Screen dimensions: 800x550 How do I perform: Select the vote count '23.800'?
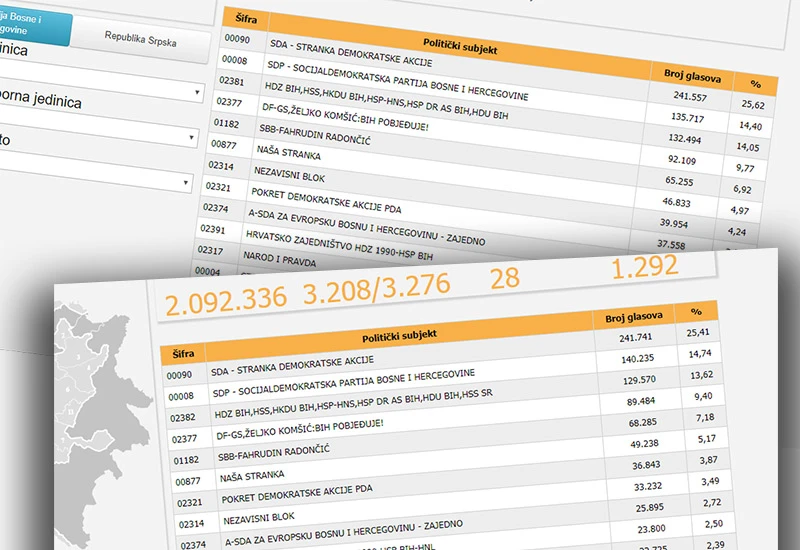pos(652,529)
